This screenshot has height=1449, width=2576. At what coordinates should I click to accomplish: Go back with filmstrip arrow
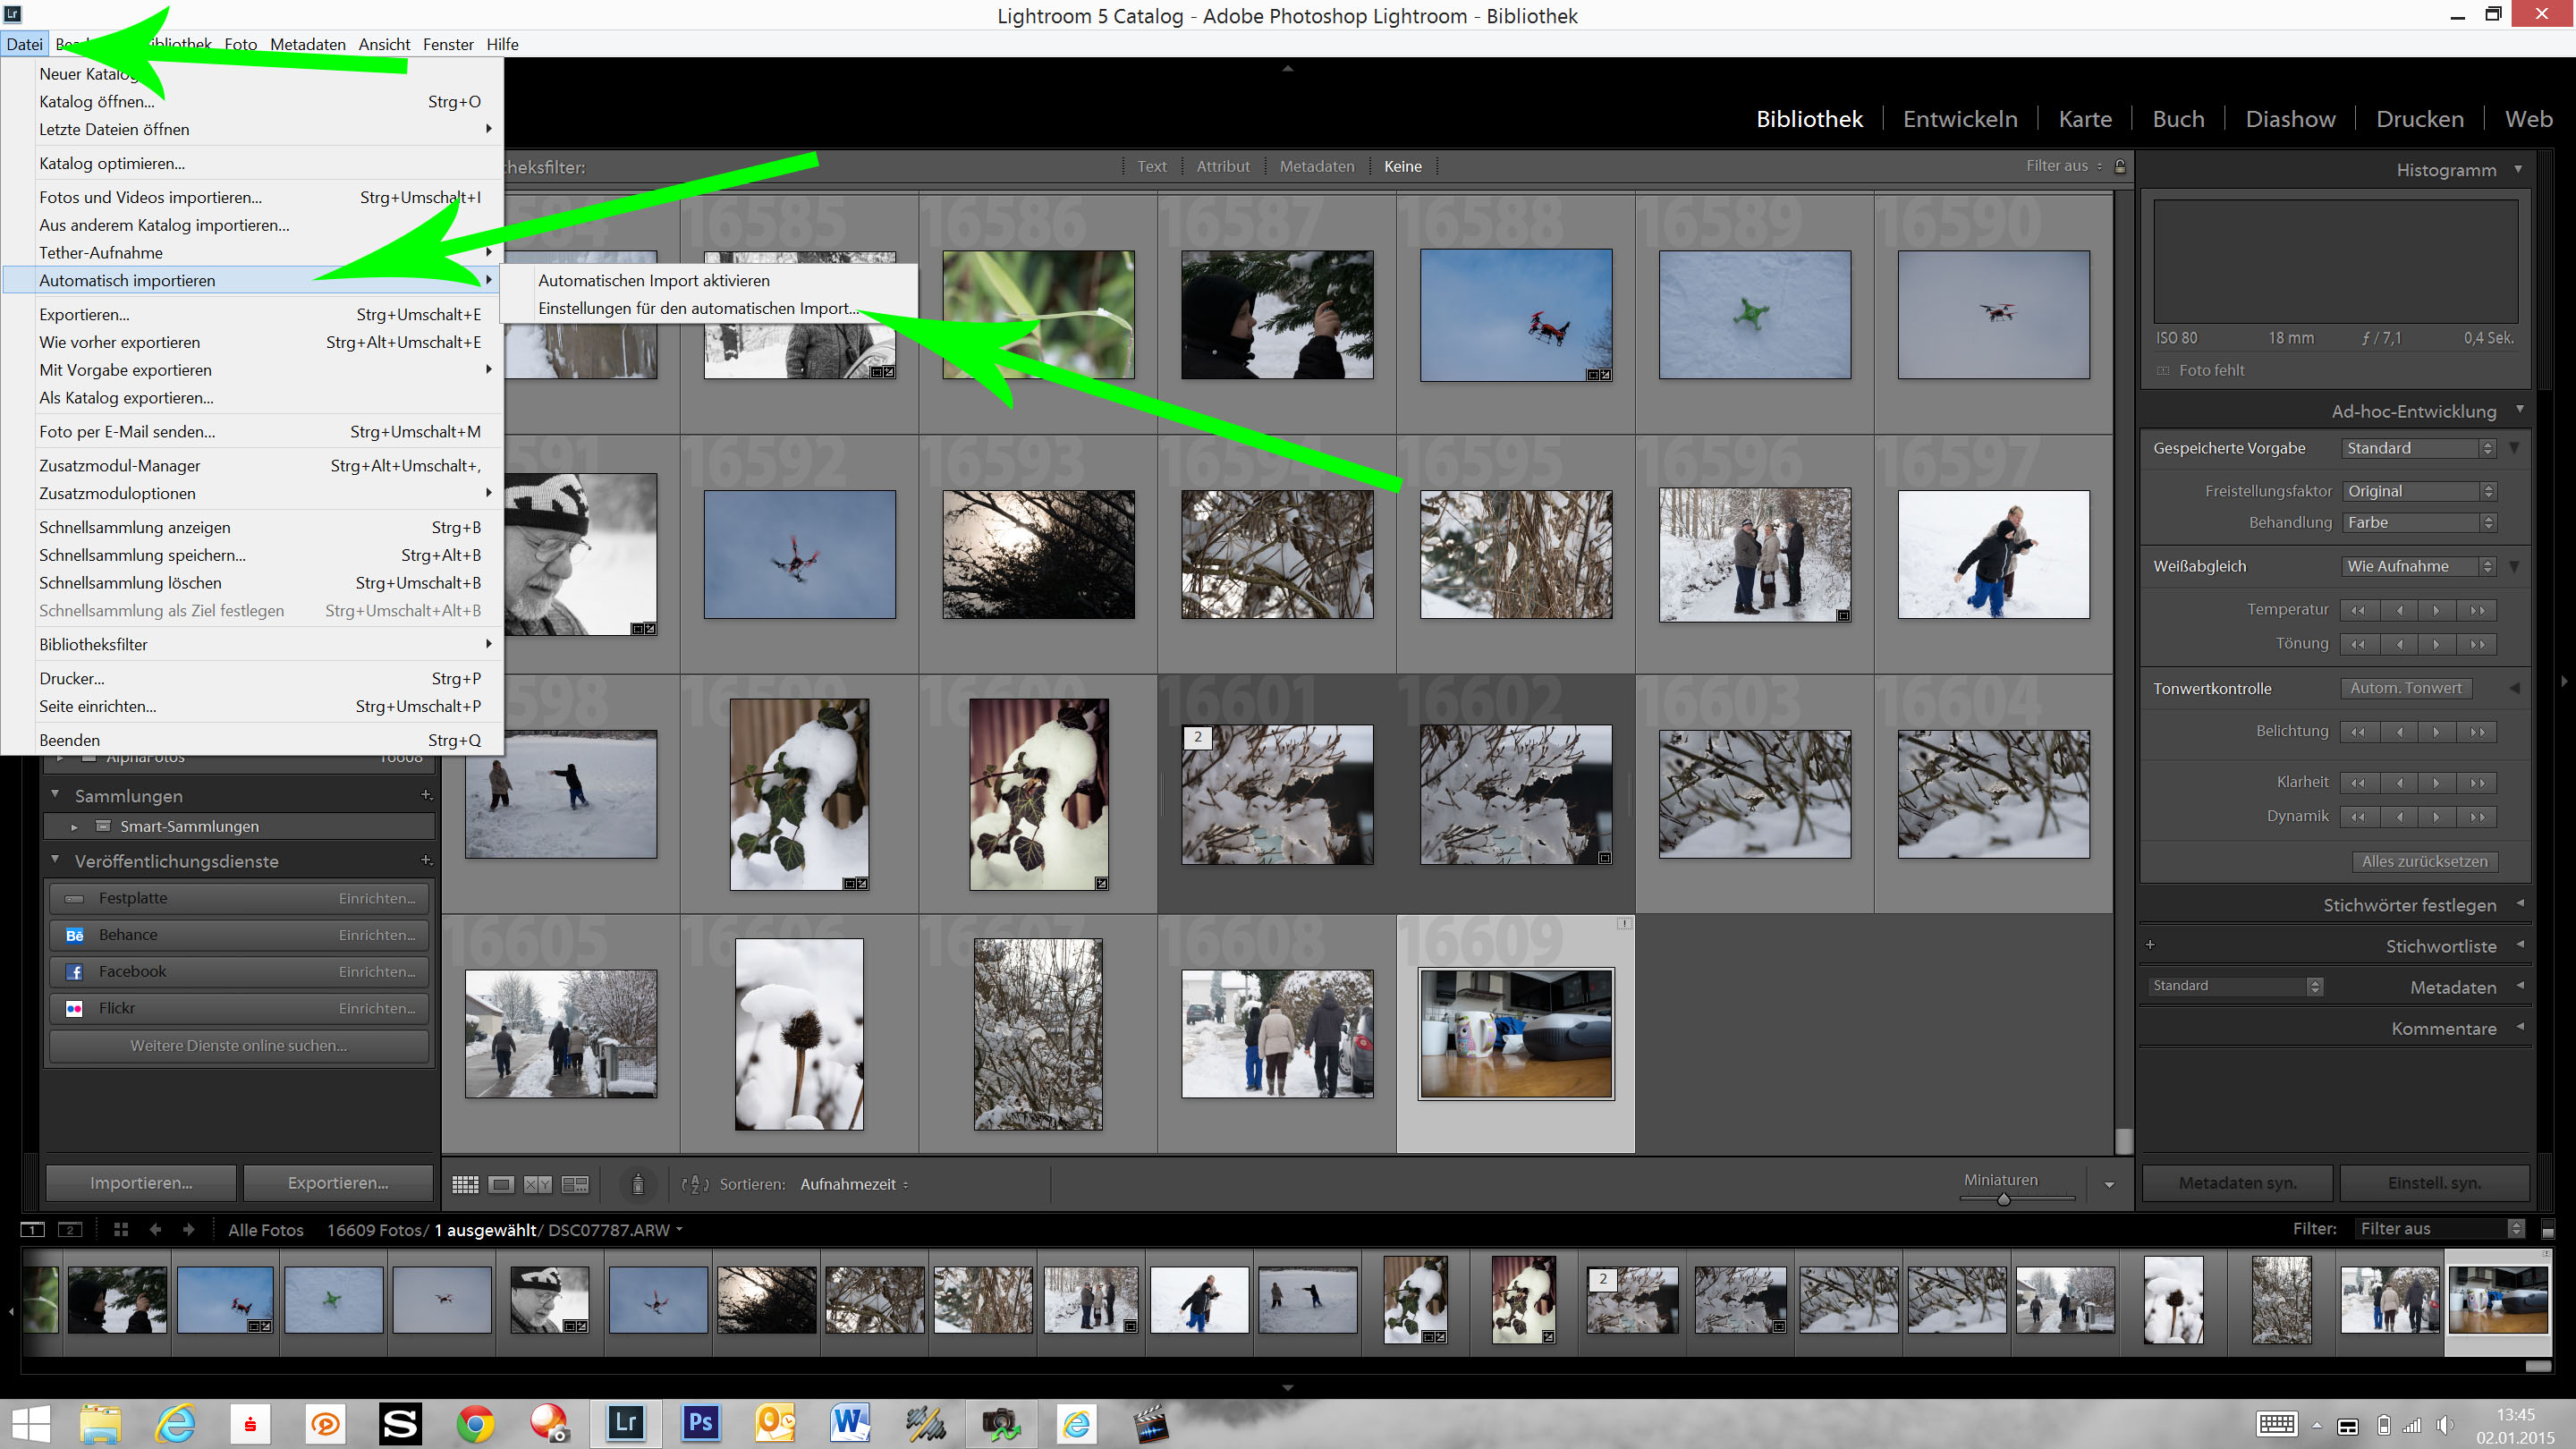click(155, 1229)
